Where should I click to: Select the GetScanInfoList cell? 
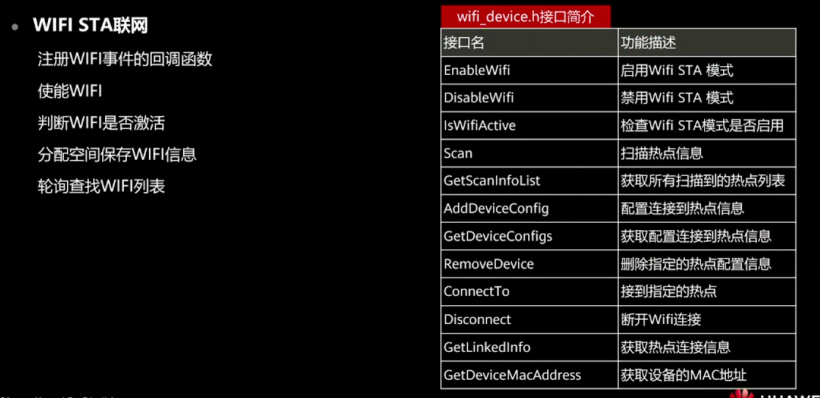(529, 181)
